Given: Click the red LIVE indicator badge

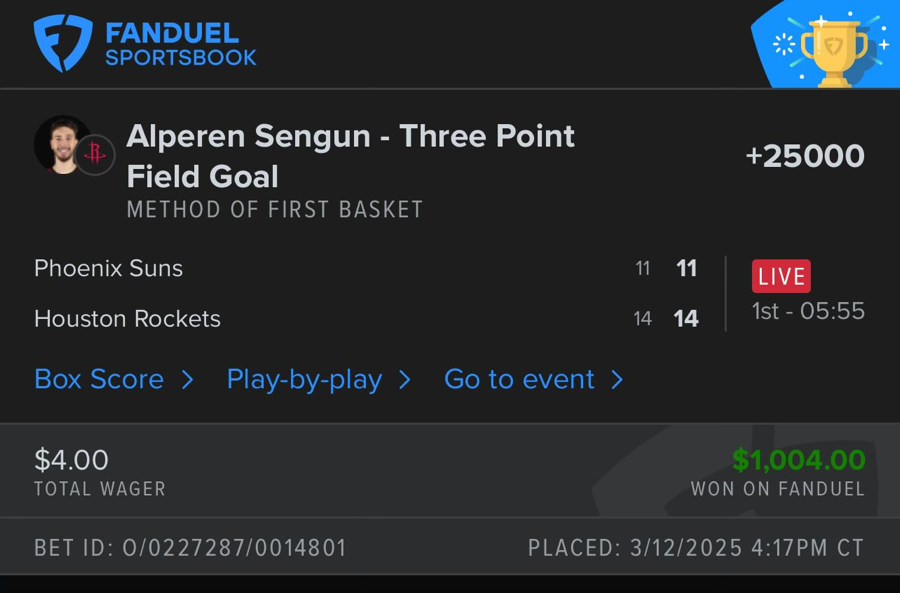Looking at the screenshot, I should click(781, 276).
